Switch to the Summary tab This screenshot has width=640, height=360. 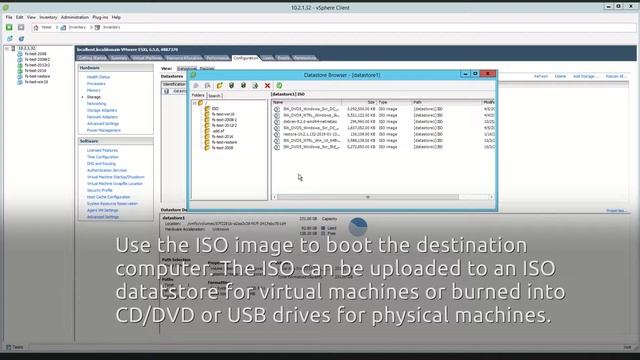click(119, 58)
